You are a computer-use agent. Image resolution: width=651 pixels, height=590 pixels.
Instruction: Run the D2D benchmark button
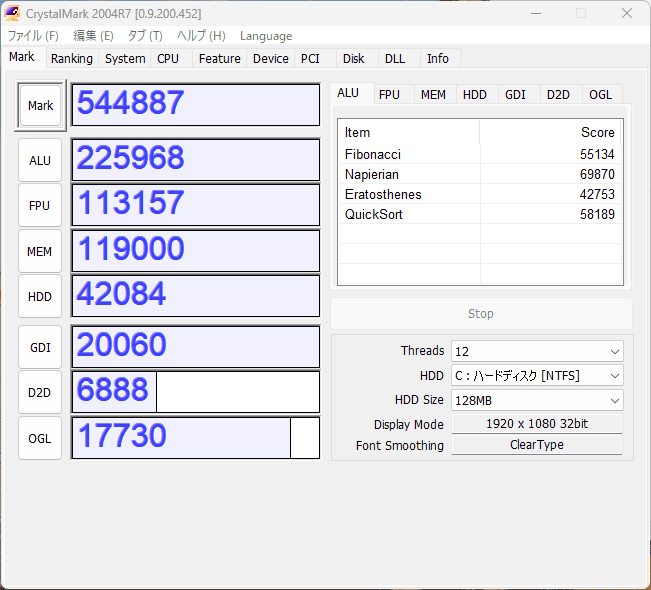pos(40,392)
